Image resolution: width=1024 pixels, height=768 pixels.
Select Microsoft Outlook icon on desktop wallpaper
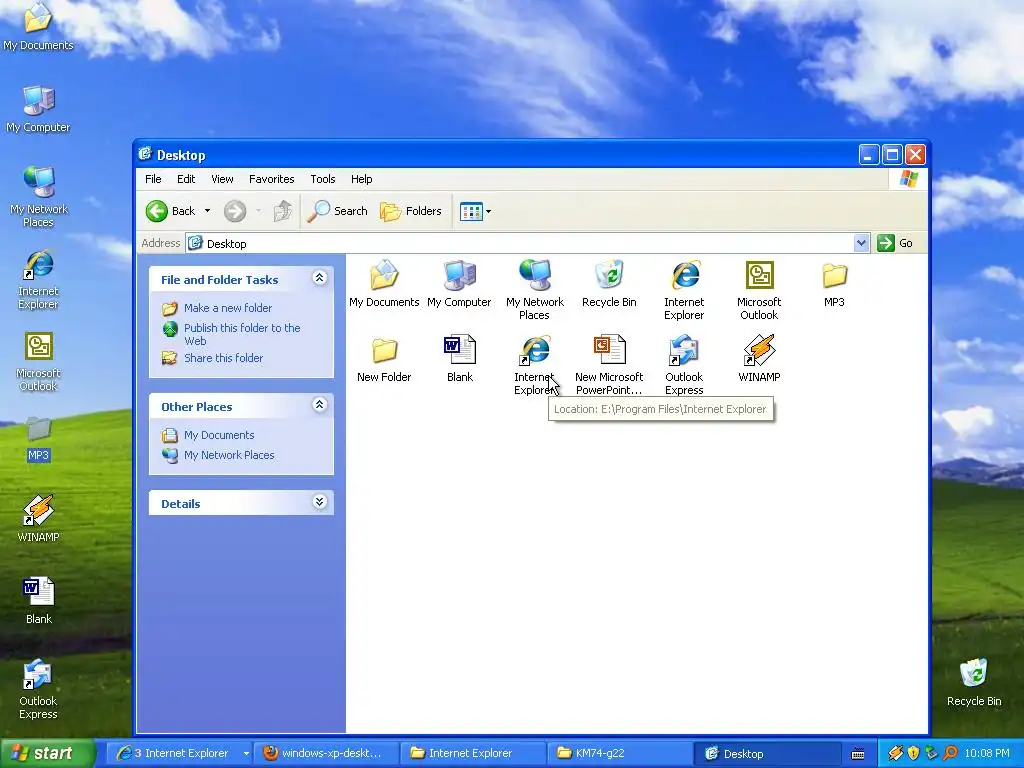tap(39, 361)
